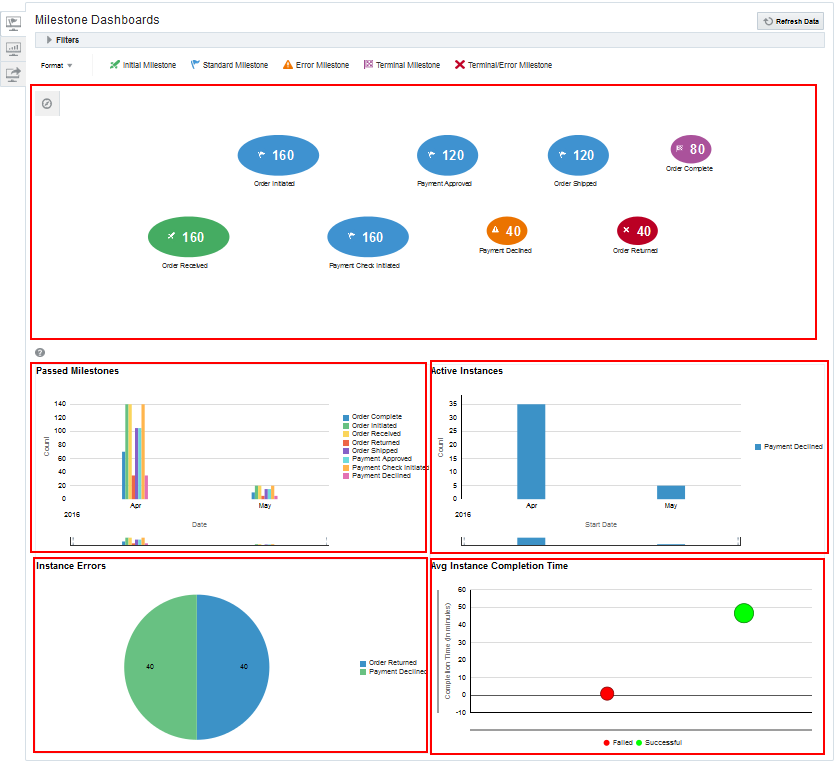This screenshot has height=764, width=837.
Task: Open the chart dashboard sidebar icon
Action: [x=13, y=49]
